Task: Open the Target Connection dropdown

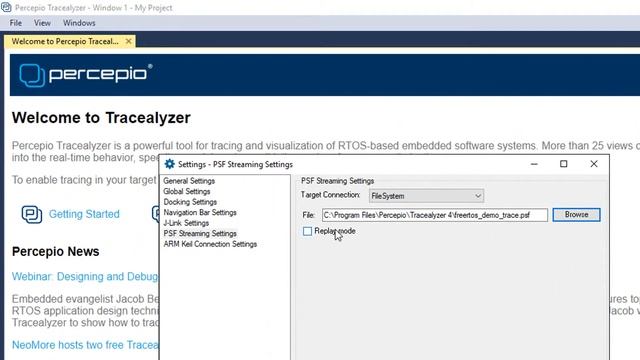Action: 426,196
